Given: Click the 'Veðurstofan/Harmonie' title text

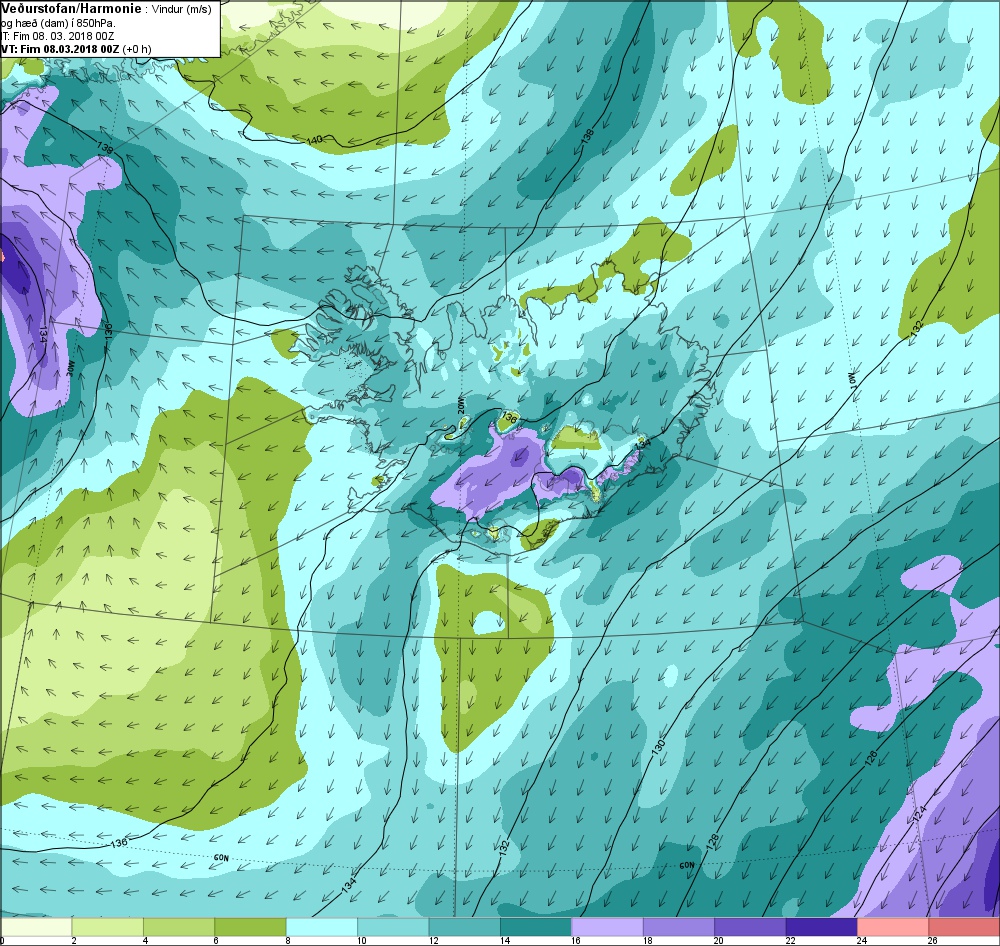Looking at the screenshot, I should (x=71, y=9).
